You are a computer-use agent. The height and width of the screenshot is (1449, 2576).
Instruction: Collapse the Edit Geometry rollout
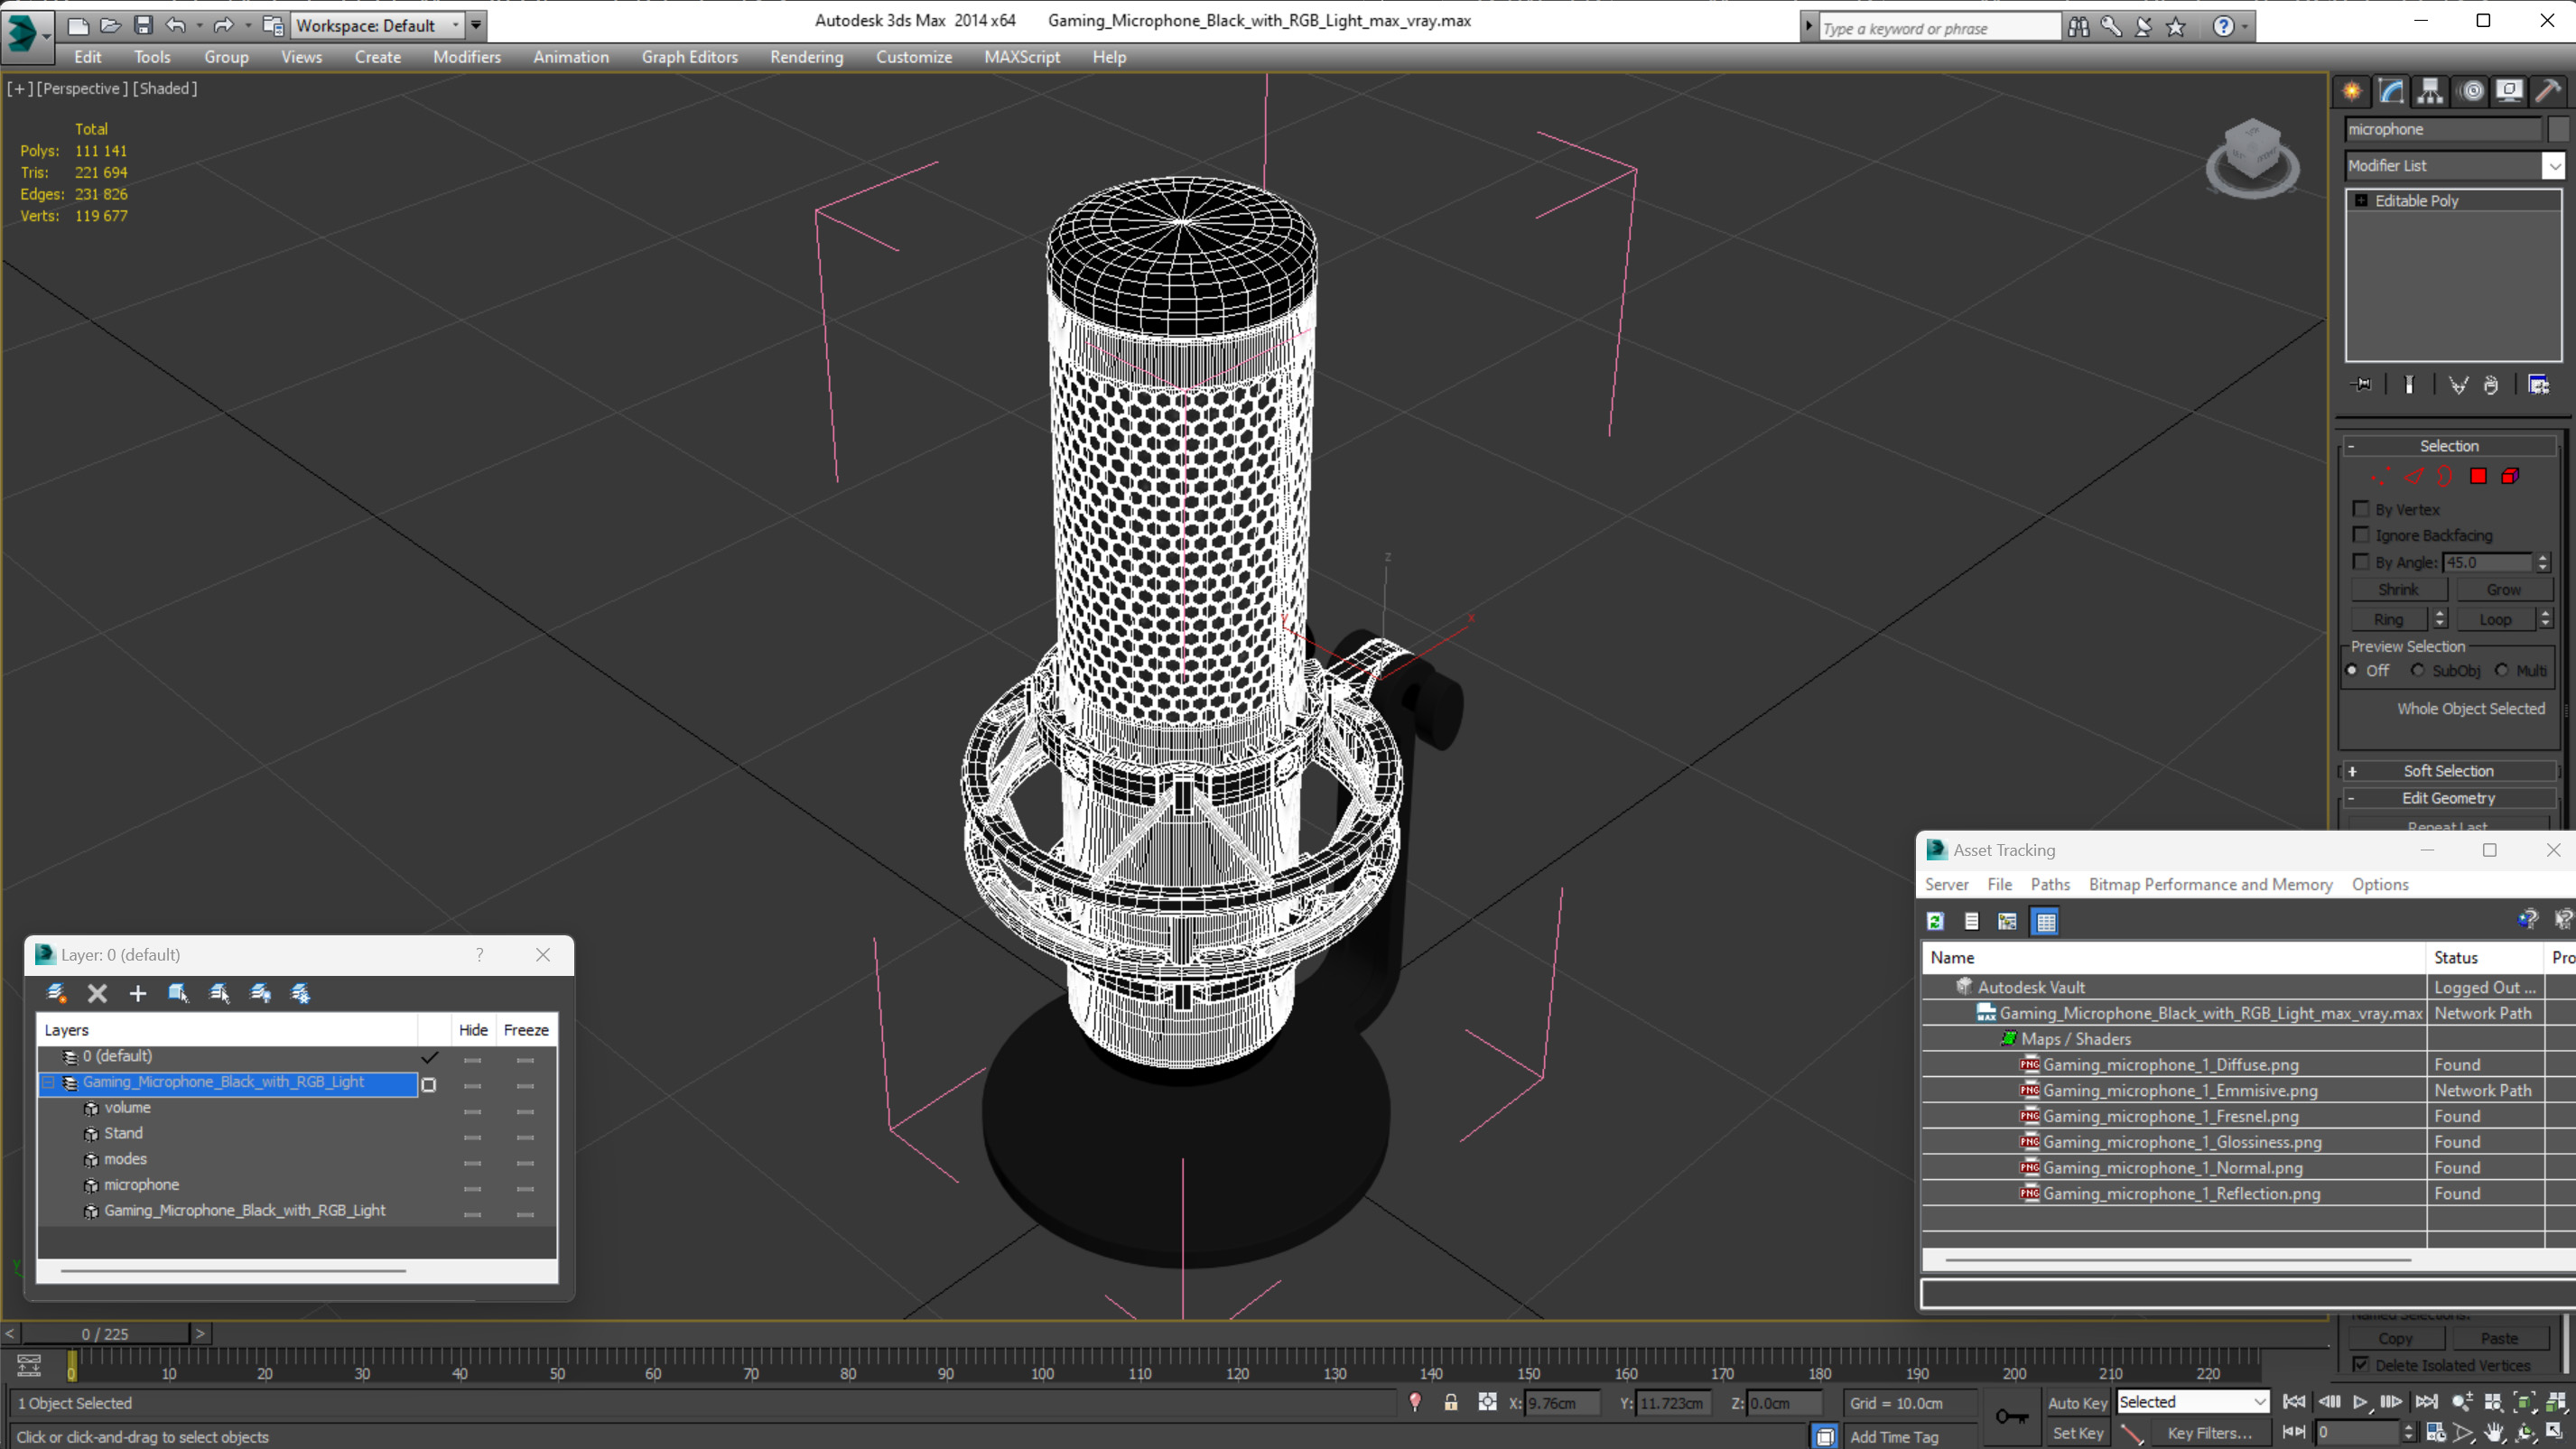2447,798
